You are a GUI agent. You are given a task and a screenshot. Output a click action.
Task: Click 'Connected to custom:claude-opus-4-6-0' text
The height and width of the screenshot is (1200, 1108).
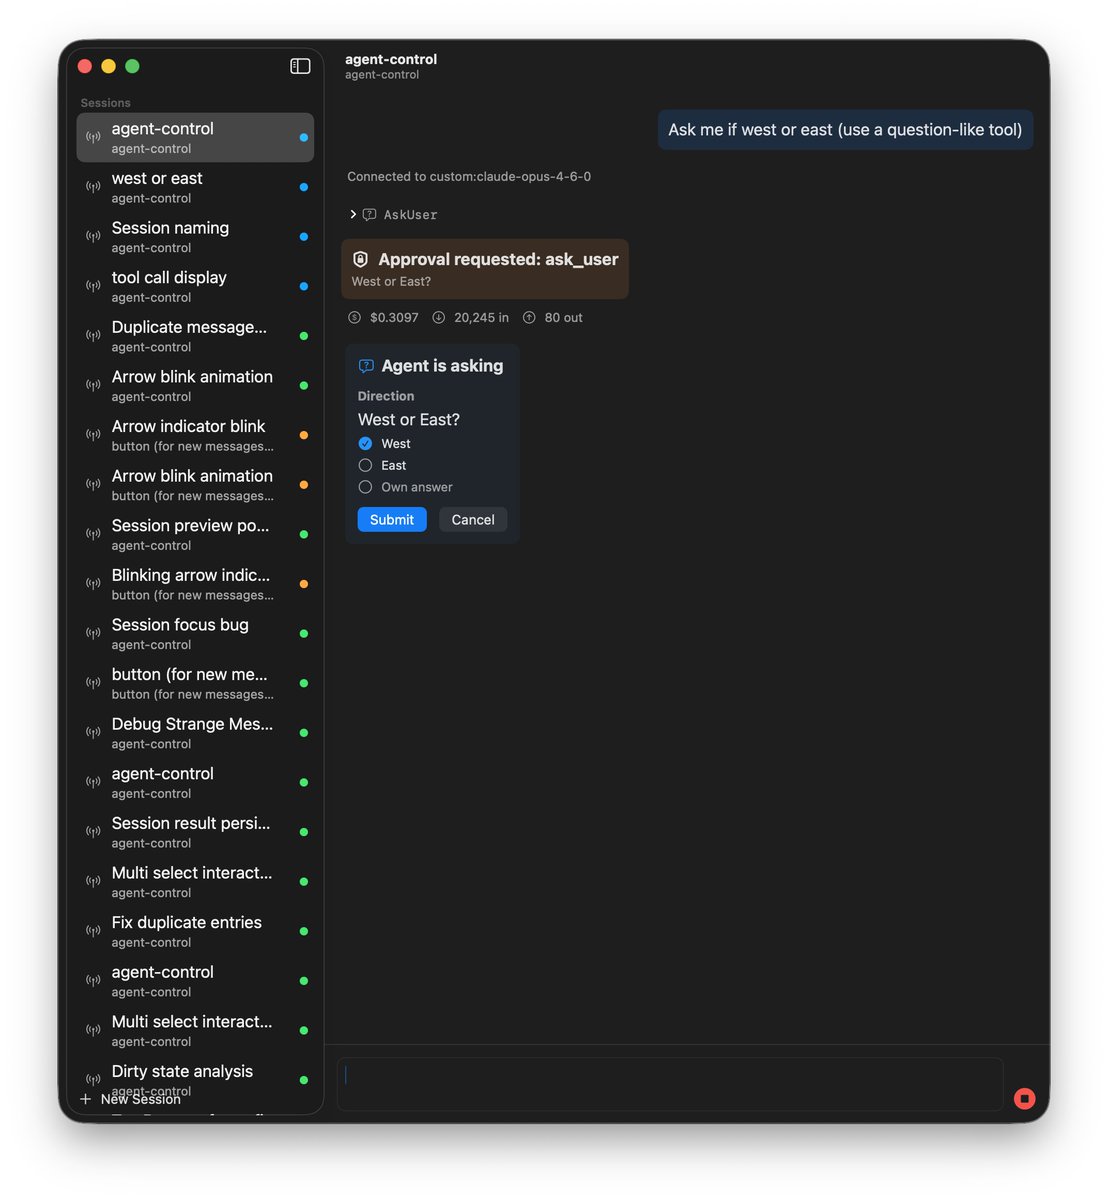pyautogui.click(x=469, y=177)
